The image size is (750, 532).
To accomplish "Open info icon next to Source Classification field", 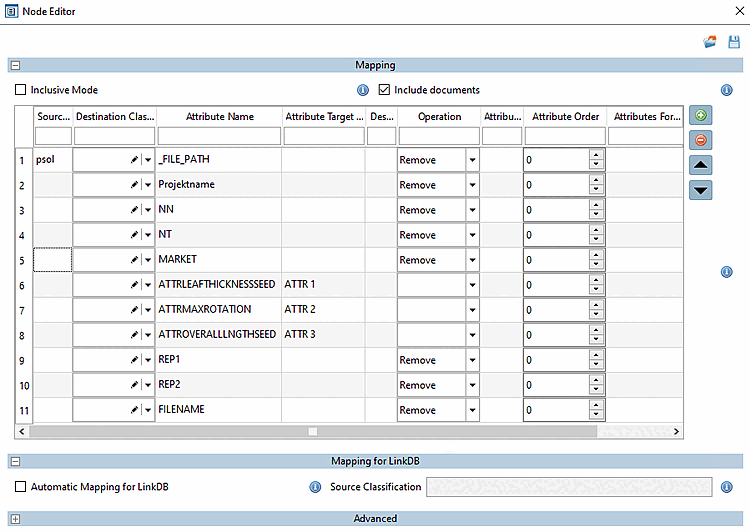I will (x=727, y=487).
